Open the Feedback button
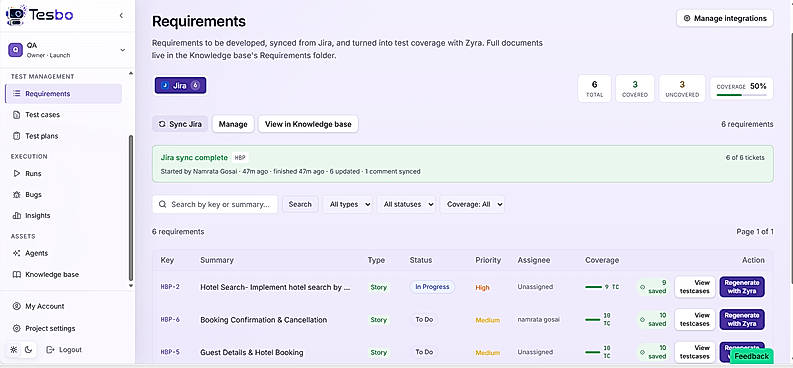Screen dimensions: 793x368 click(751, 356)
